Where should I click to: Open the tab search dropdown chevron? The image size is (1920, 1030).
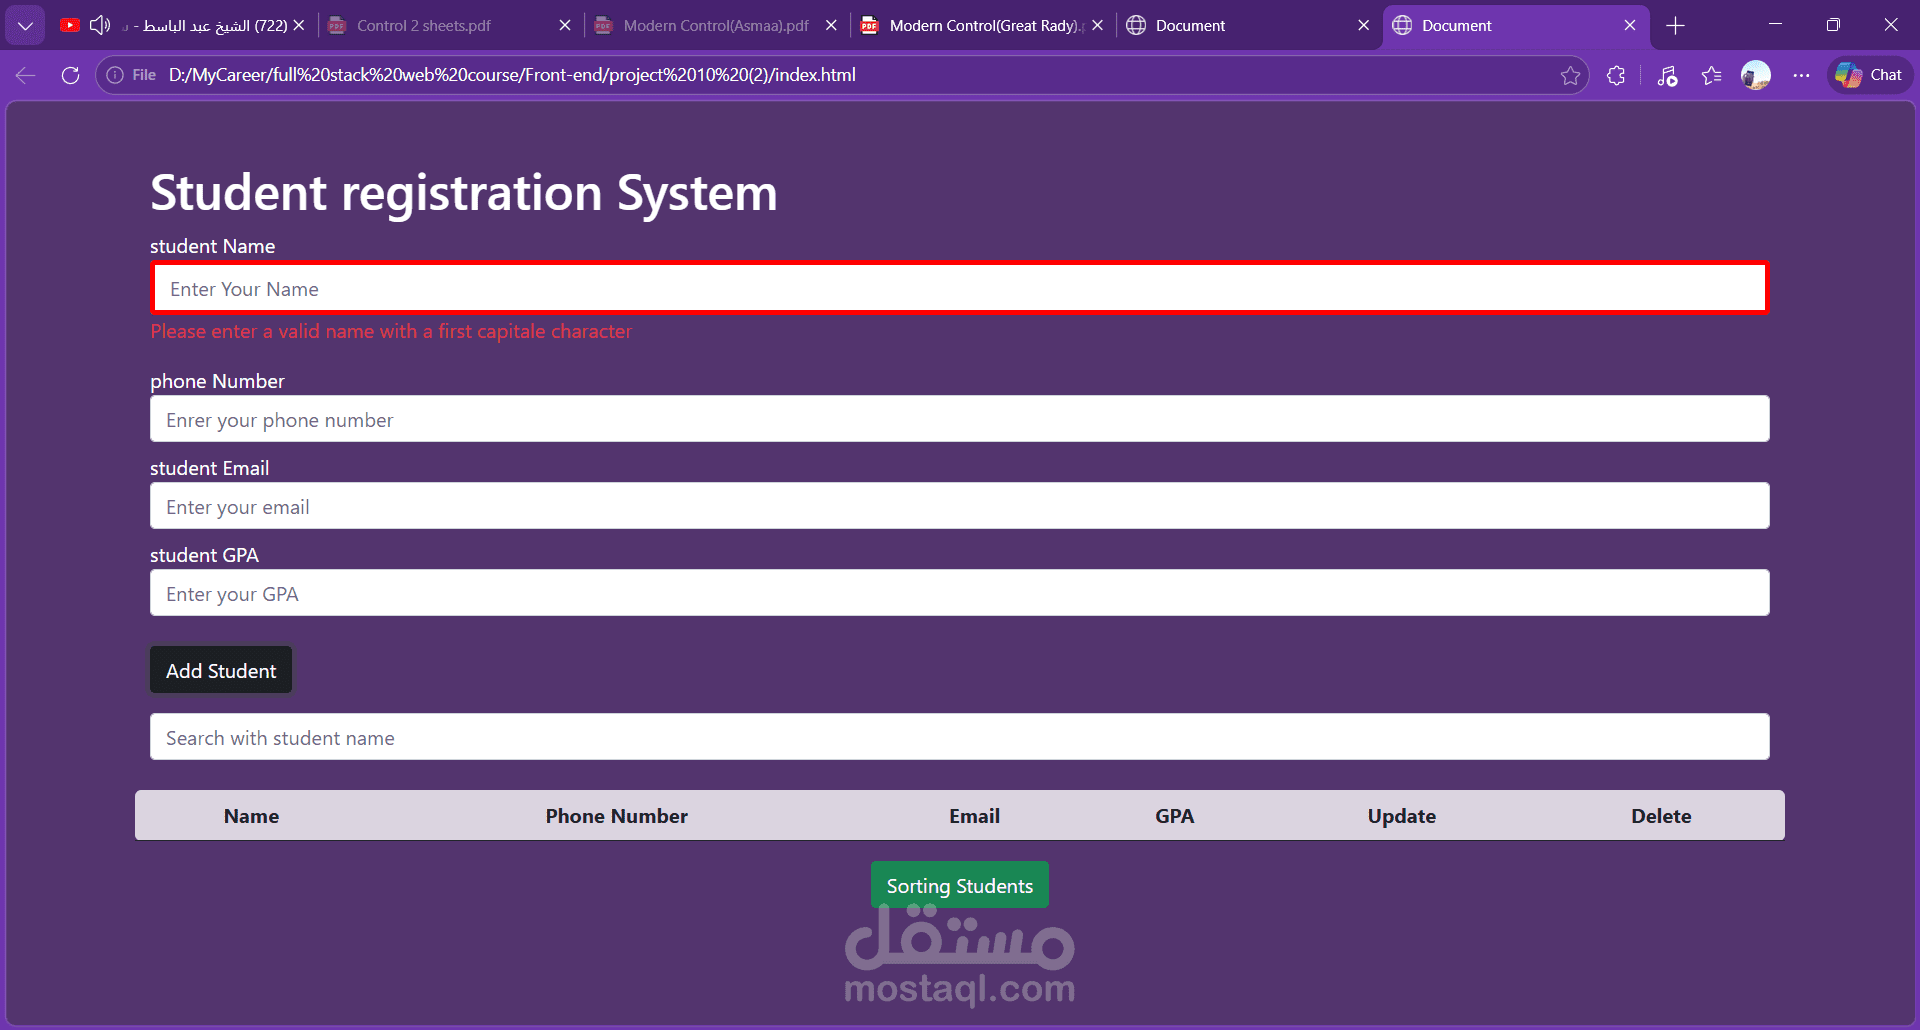(25, 25)
